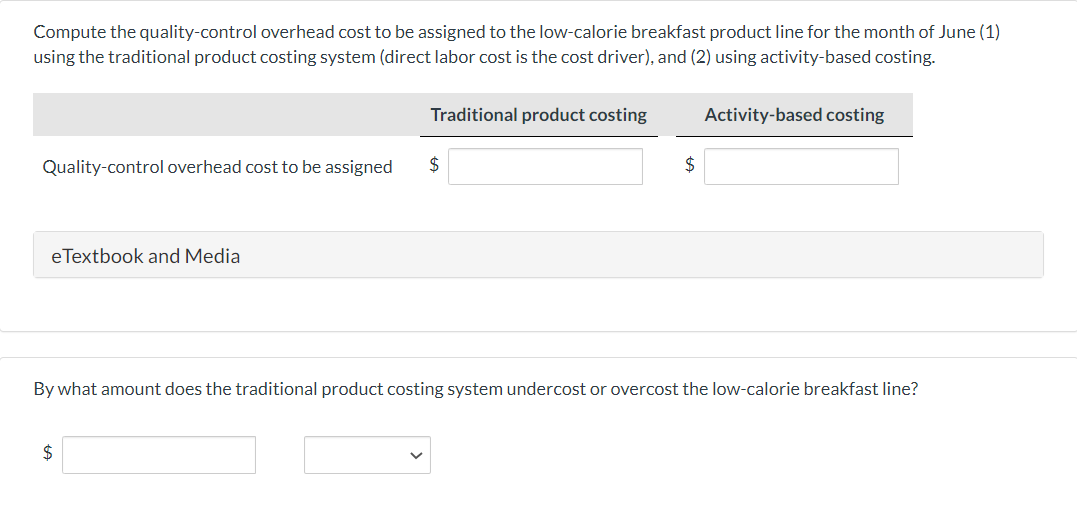
Task: Click the Quality-control overhead cost row label
Action: click(x=217, y=167)
